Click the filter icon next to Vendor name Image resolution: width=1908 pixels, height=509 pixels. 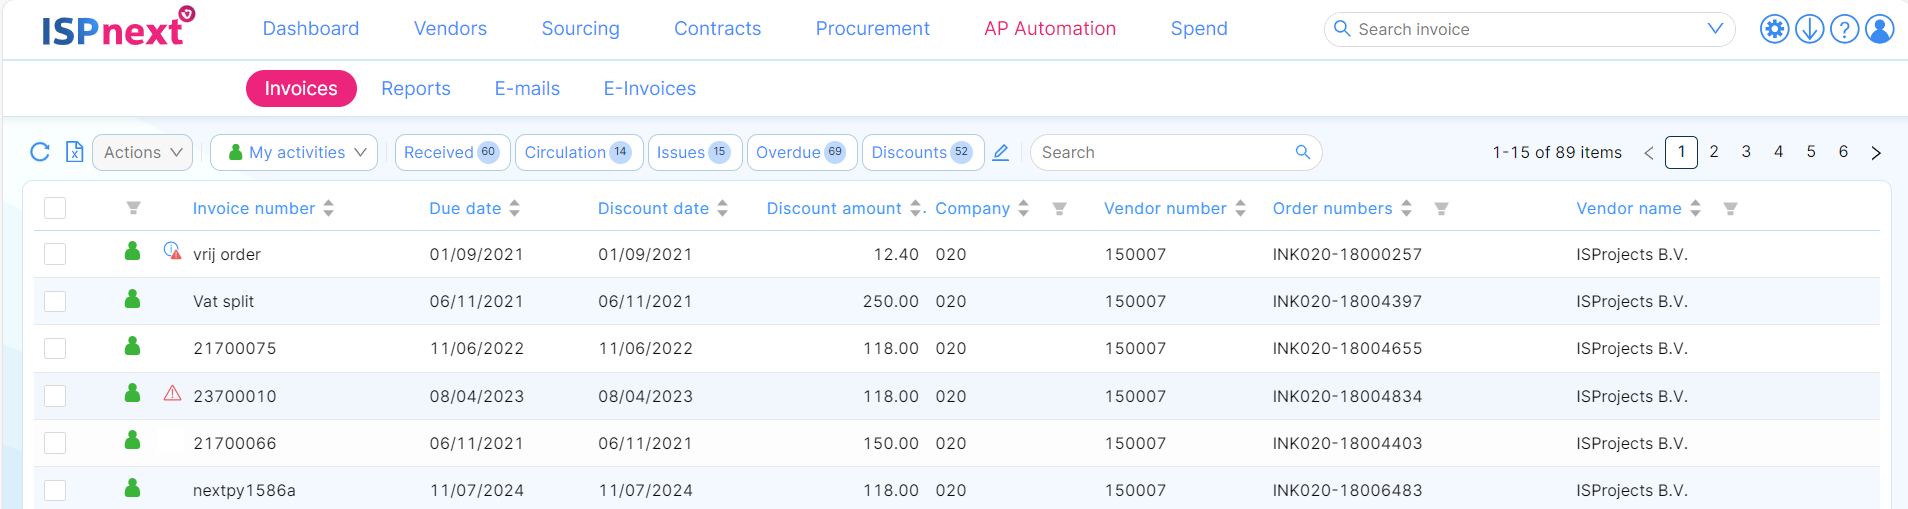[x=1730, y=209]
